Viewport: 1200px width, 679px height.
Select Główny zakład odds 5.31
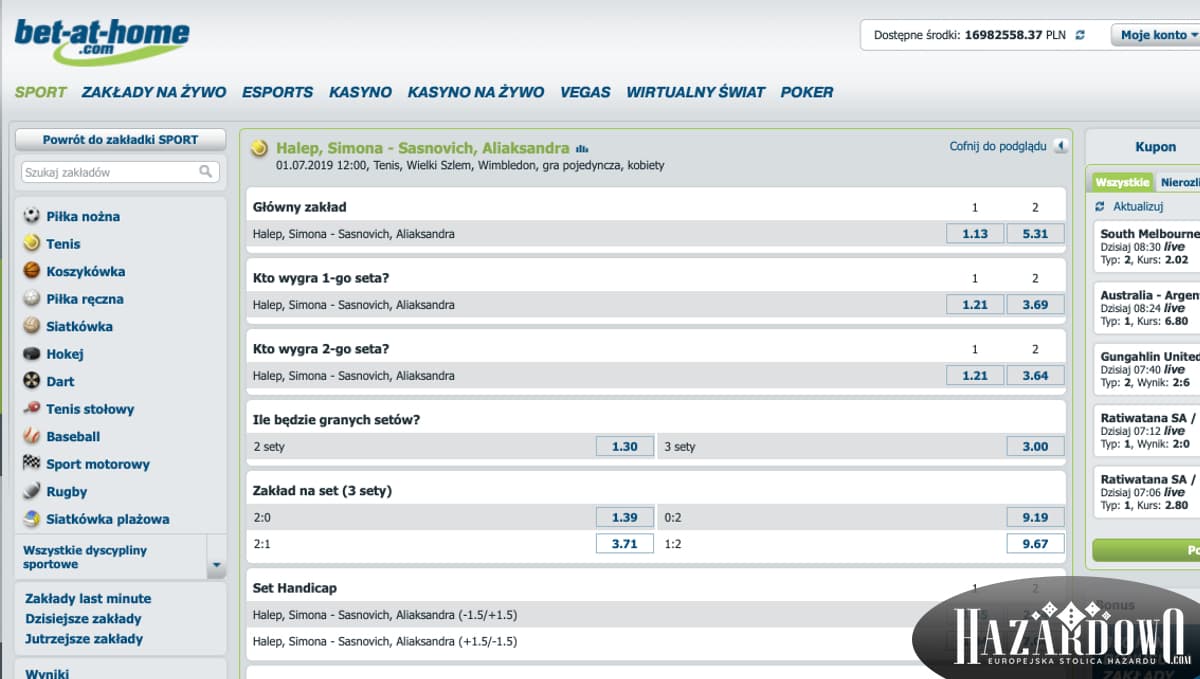[x=1035, y=234]
